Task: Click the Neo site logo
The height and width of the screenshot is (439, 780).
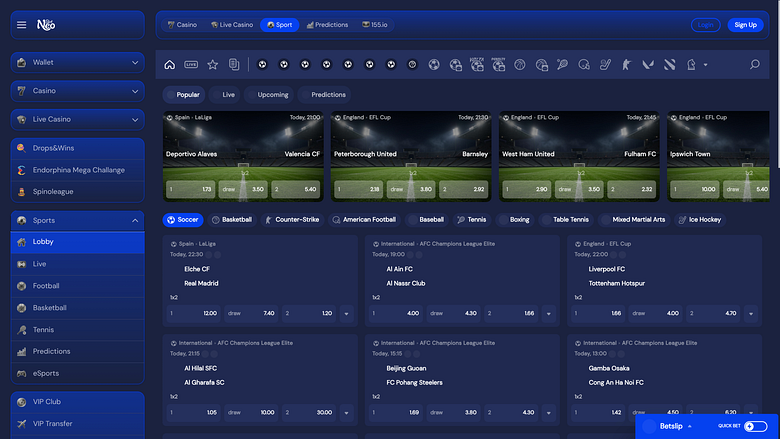Action: 46,24
